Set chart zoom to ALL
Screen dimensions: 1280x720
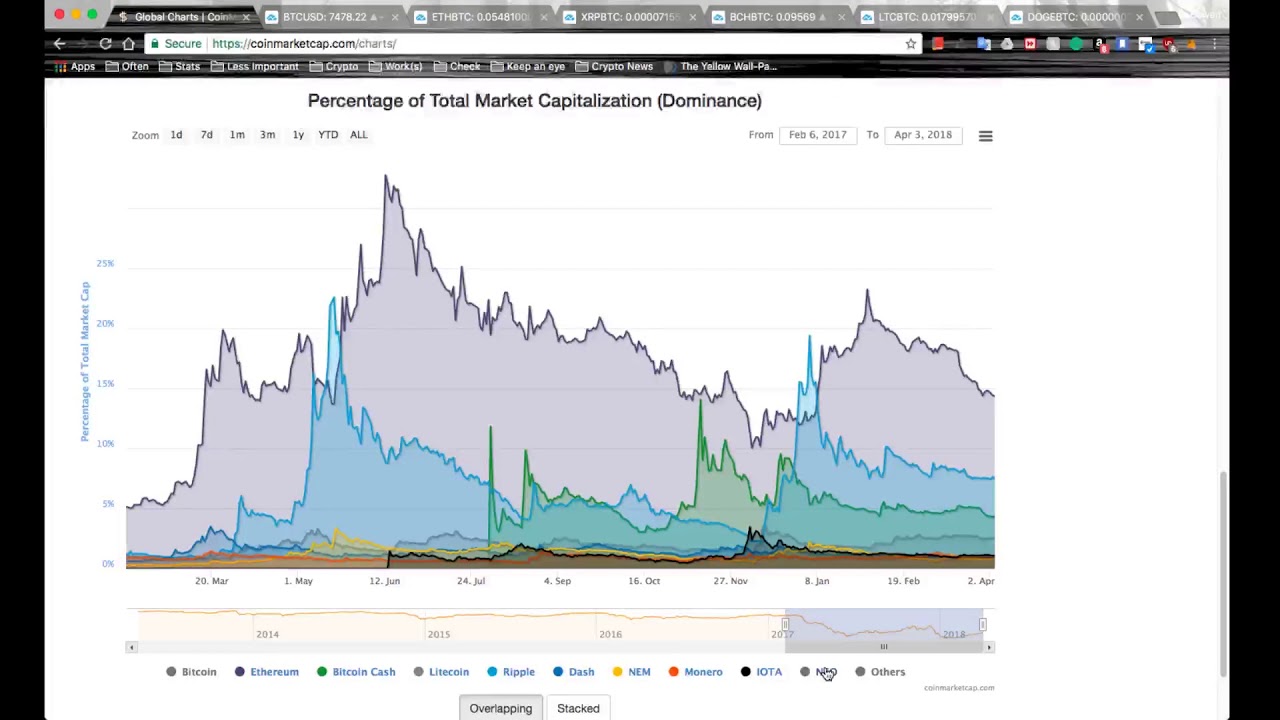(x=358, y=135)
